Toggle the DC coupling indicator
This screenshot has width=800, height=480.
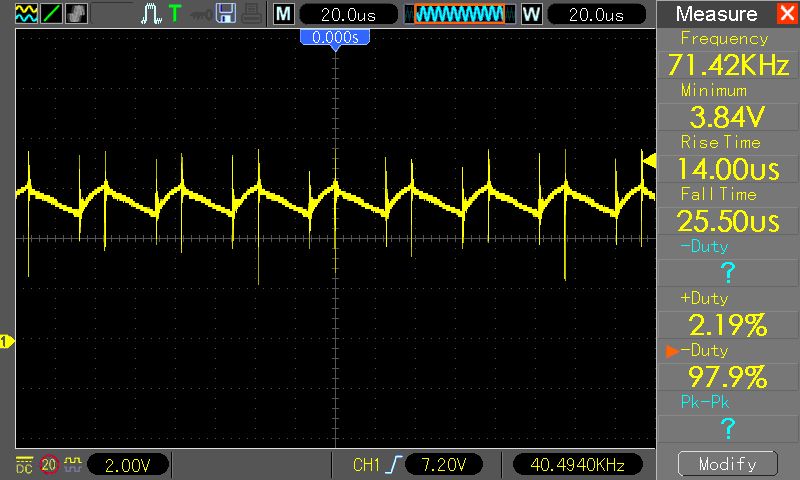click(24, 465)
